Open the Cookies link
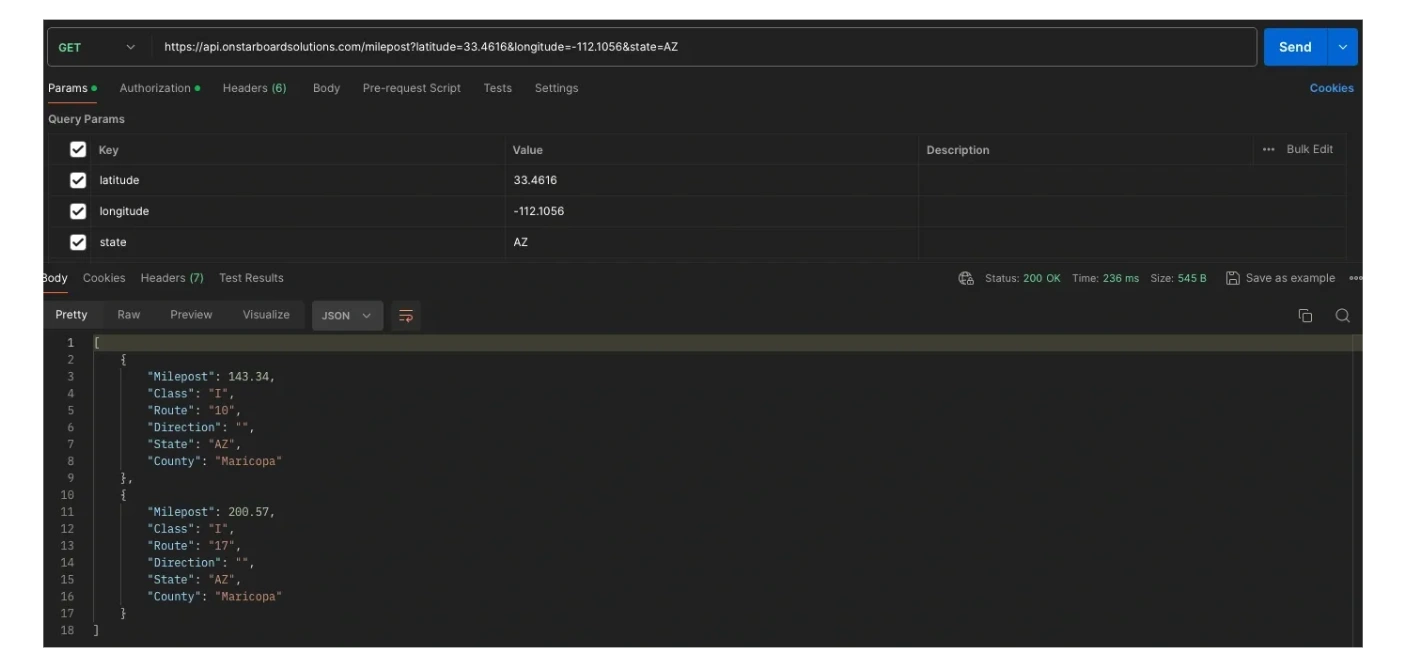The height and width of the screenshot is (668, 1404). click(x=1331, y=88)
